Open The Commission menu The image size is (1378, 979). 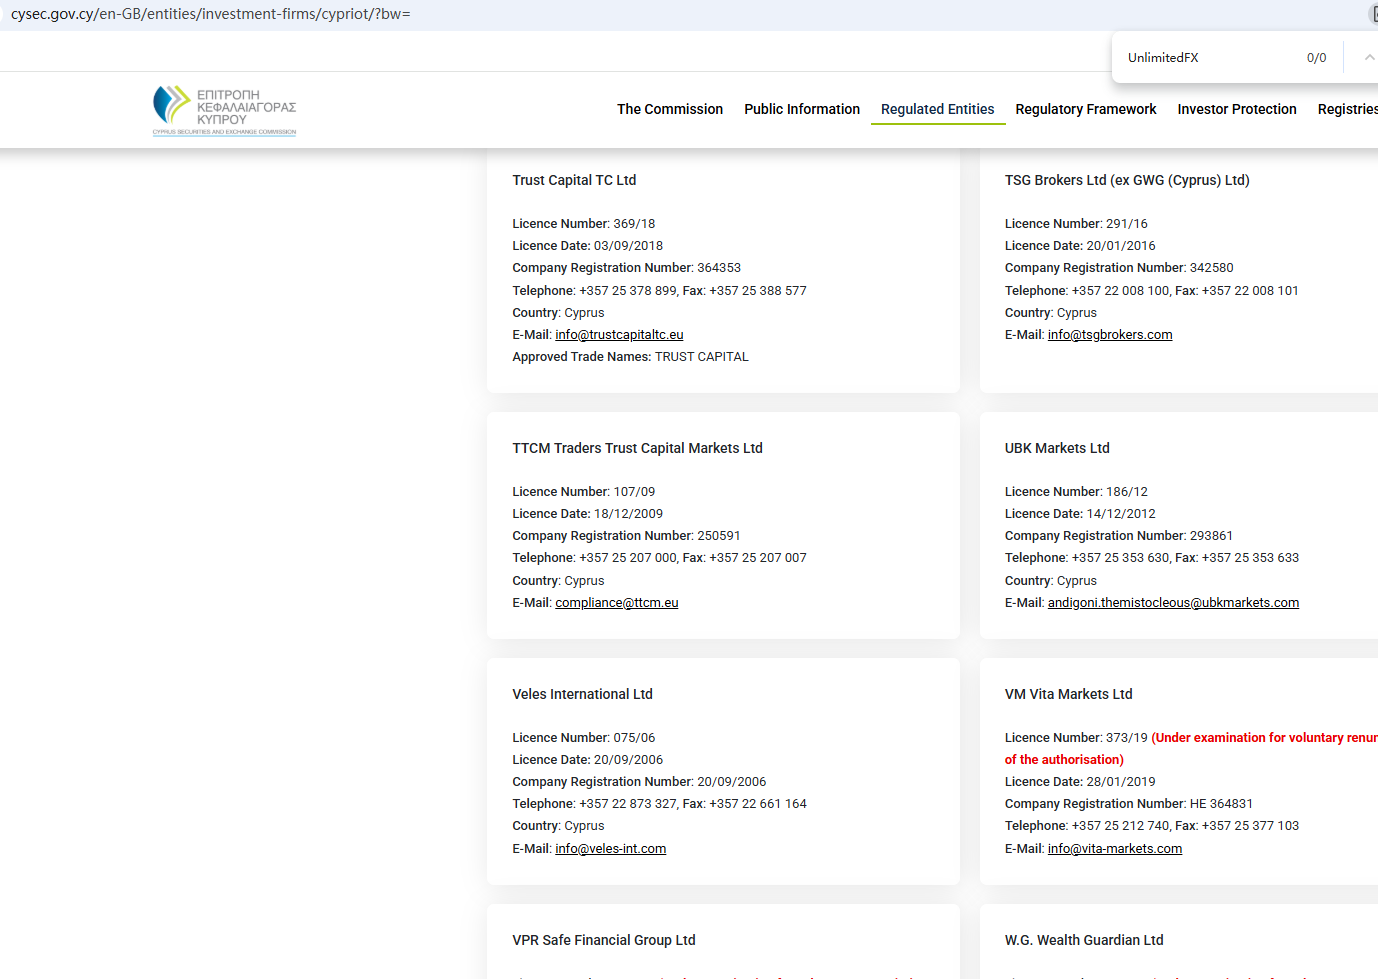click(669, 109)
